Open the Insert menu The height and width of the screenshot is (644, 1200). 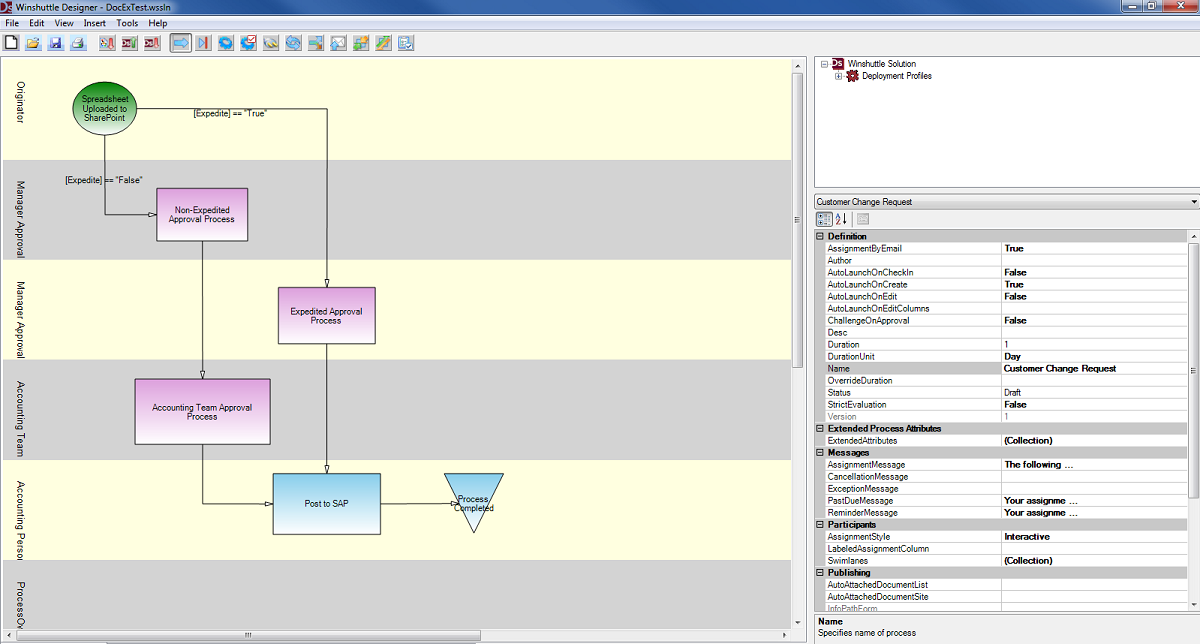(95, 23)
